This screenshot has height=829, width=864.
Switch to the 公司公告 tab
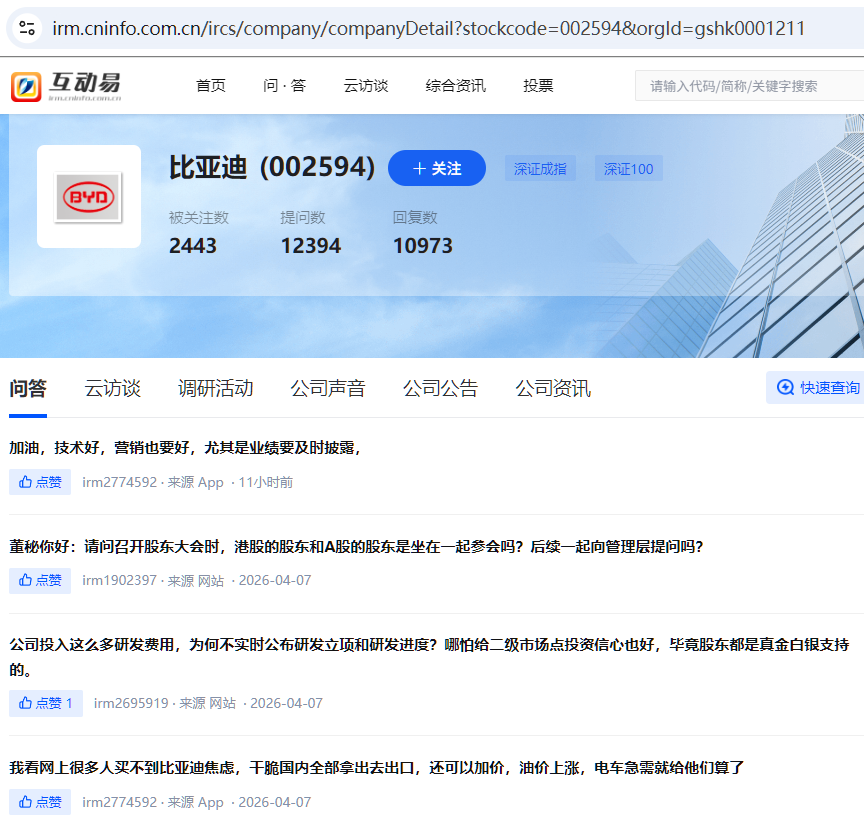pos(440,389)
